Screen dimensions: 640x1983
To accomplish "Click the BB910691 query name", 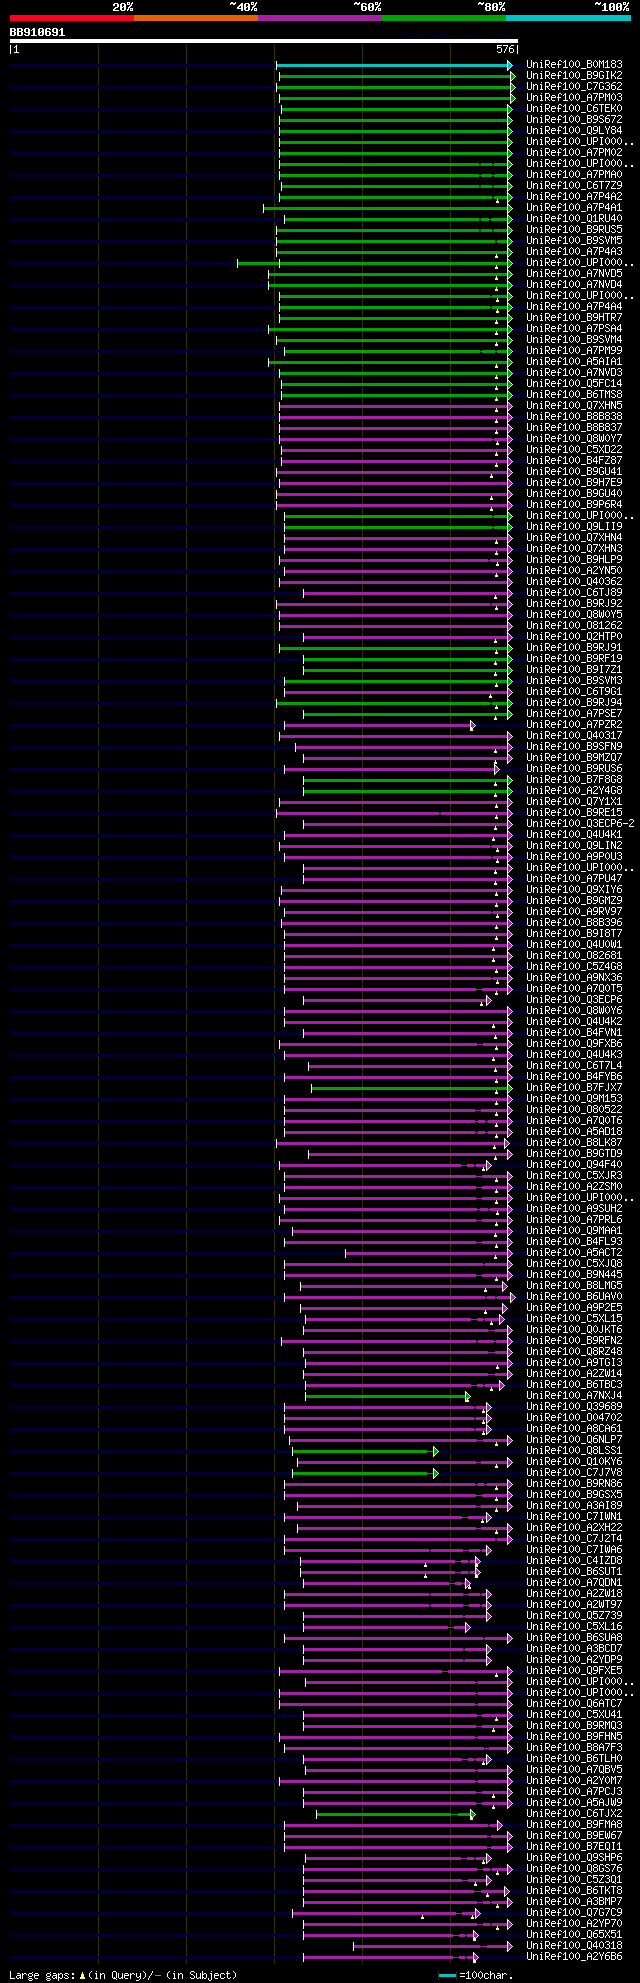I will 37,32.
